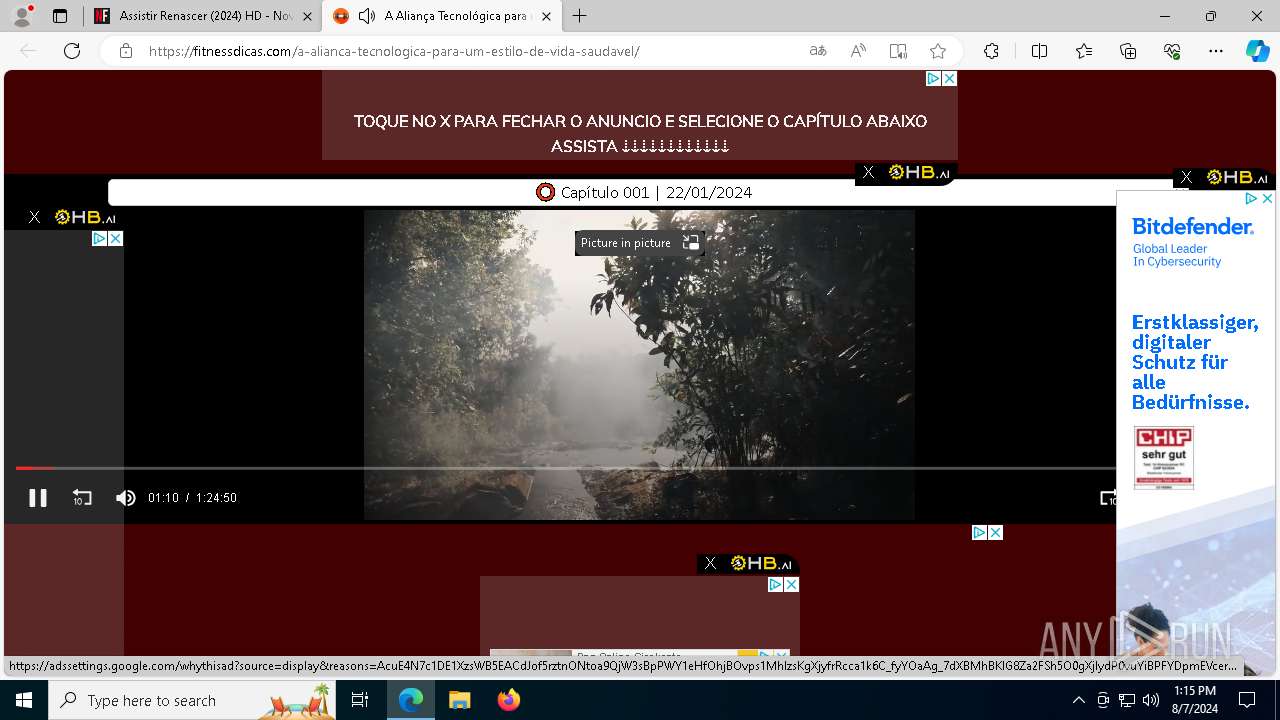Viewport: 1280px width, 720px height.
Task: Close the A Aliança Tecnológica tab
Action: [x=546, y=16]
